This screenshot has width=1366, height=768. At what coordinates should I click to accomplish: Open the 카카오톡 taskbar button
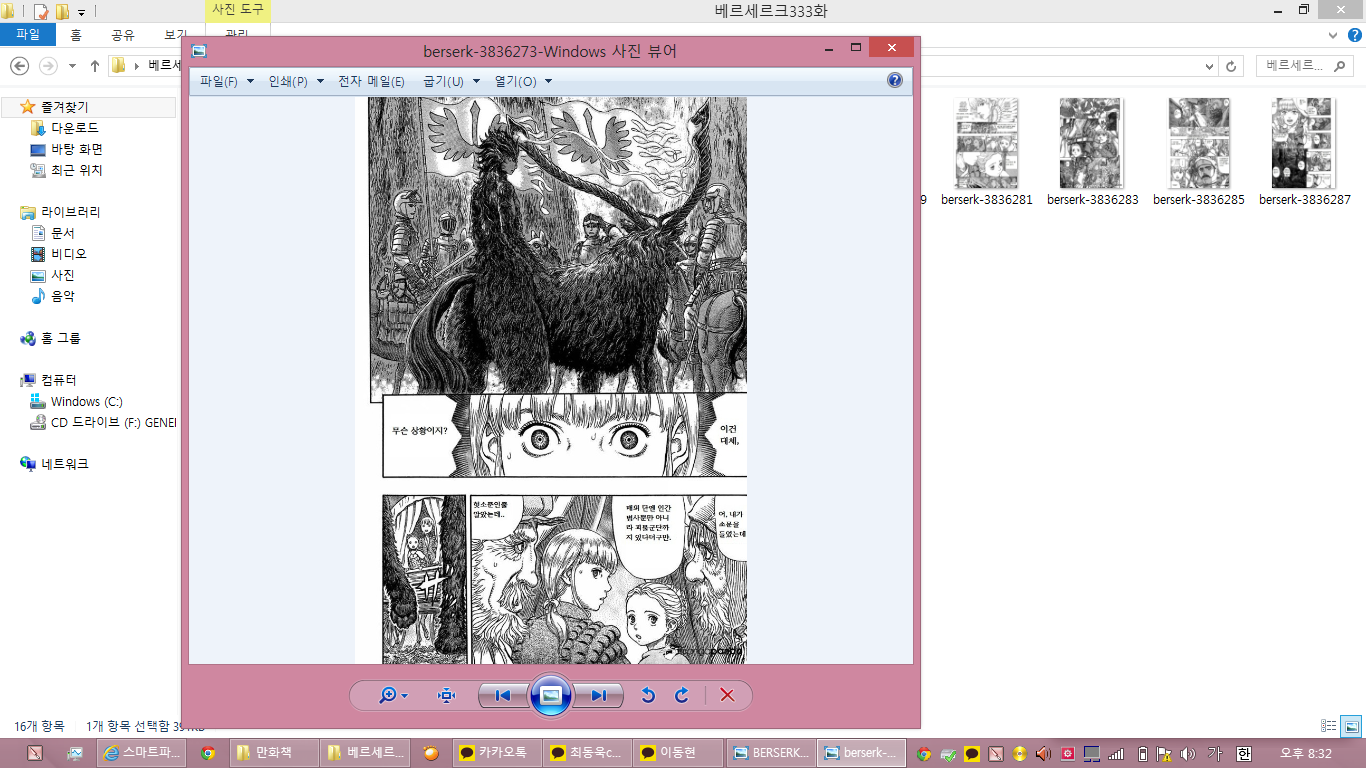click(492, 753)
